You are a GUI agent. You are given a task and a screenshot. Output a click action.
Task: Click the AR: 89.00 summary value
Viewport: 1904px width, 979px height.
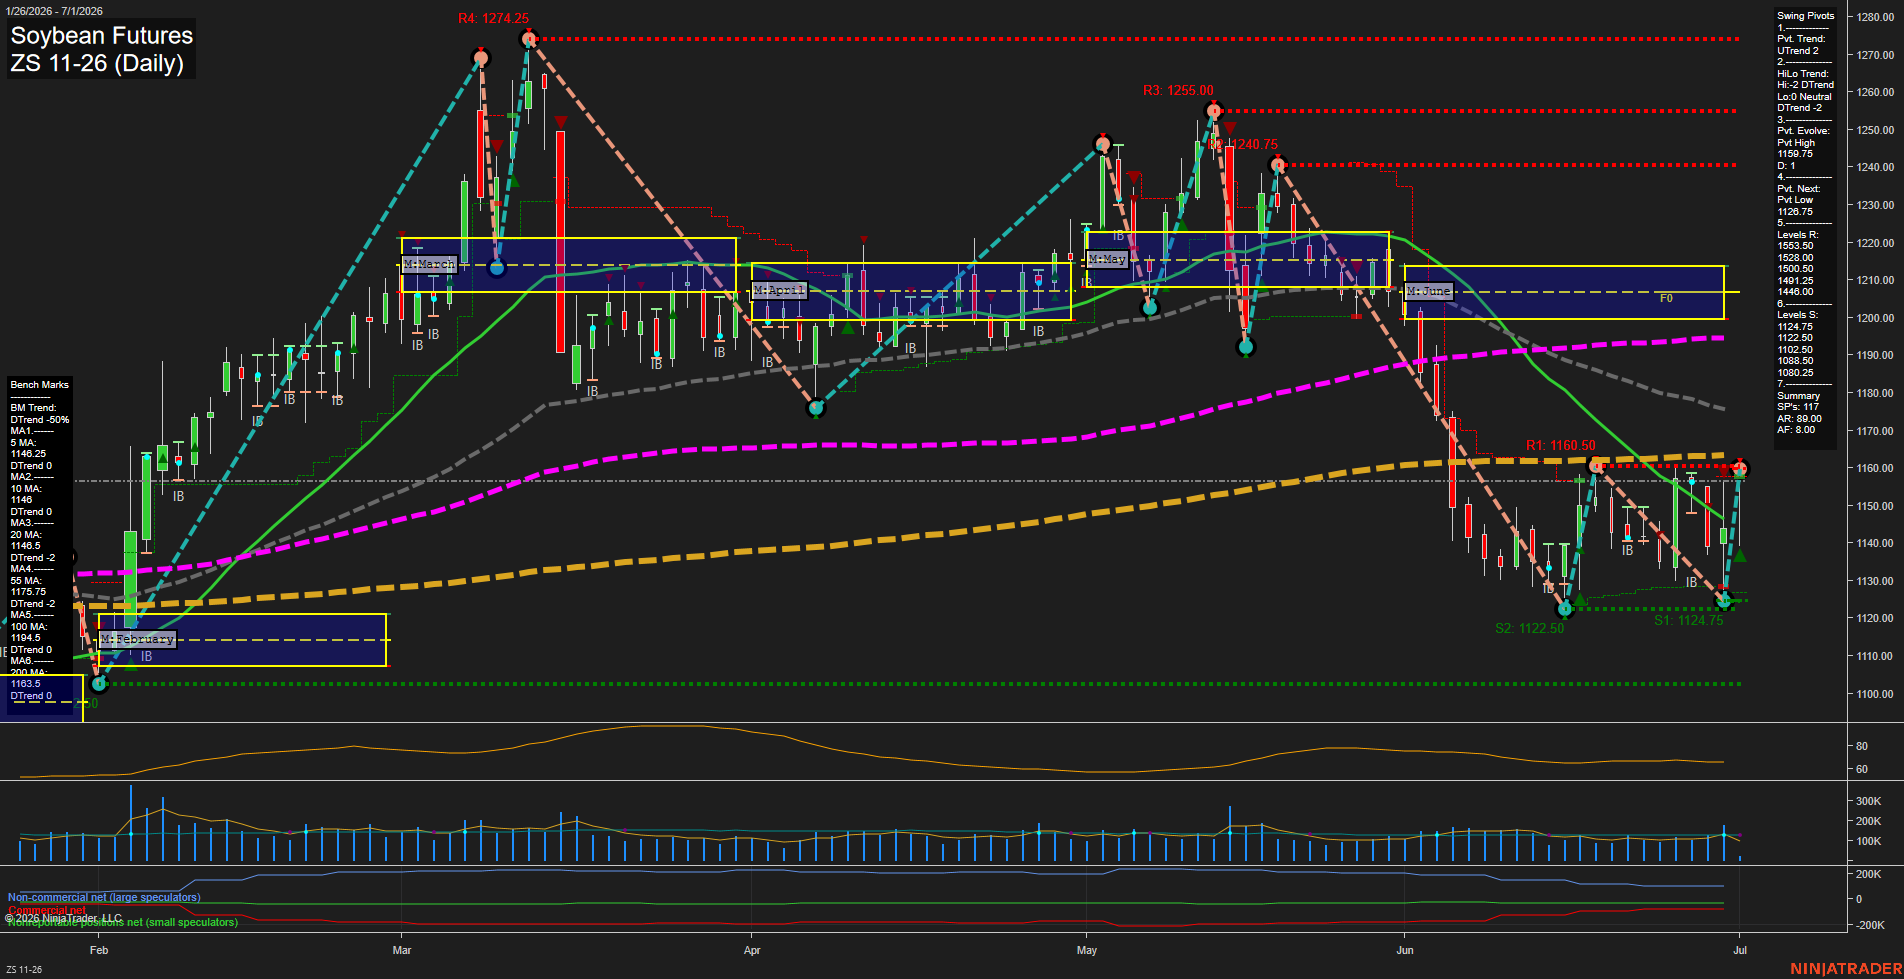click(1799, 419)
